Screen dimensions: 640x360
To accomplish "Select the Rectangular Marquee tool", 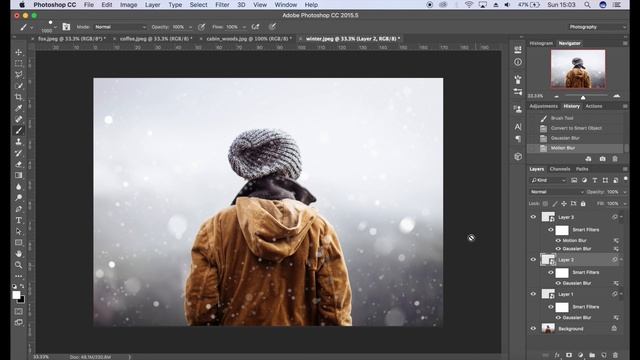I will [x=19, y=64].
